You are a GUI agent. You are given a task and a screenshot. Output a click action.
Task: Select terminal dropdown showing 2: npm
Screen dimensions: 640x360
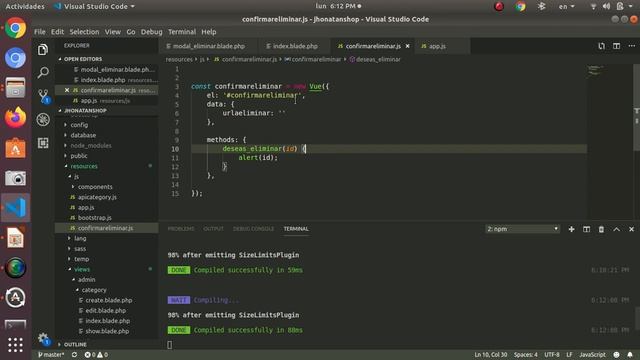(522, 229)
